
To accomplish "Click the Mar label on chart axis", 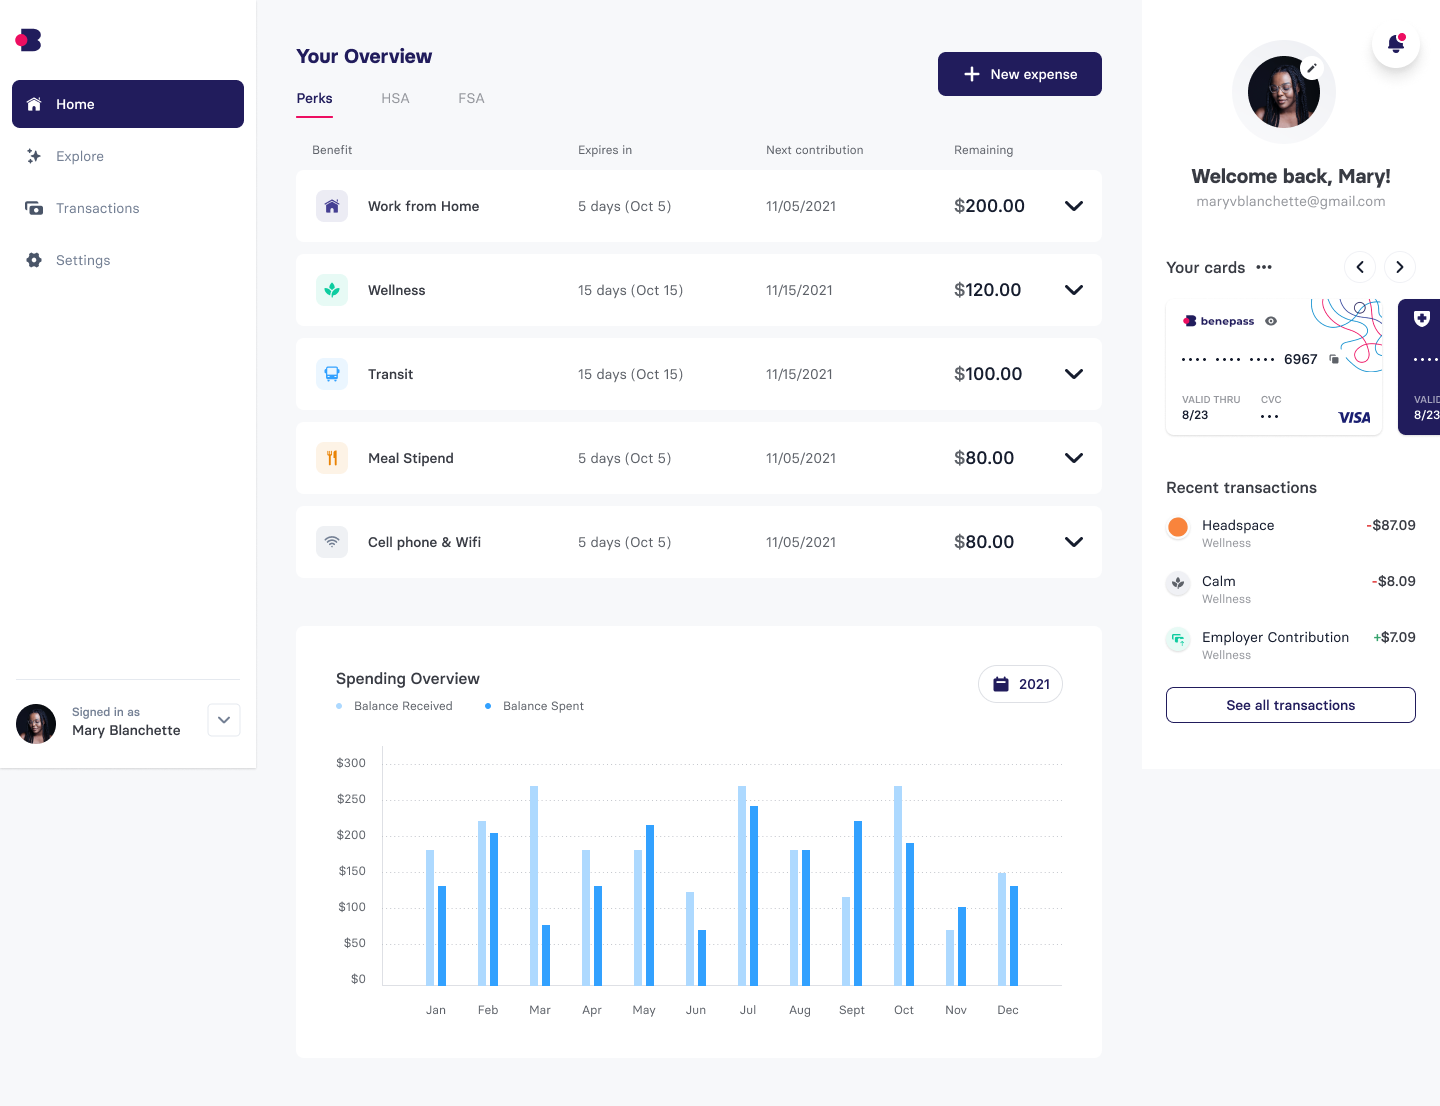I will 540,1010.
